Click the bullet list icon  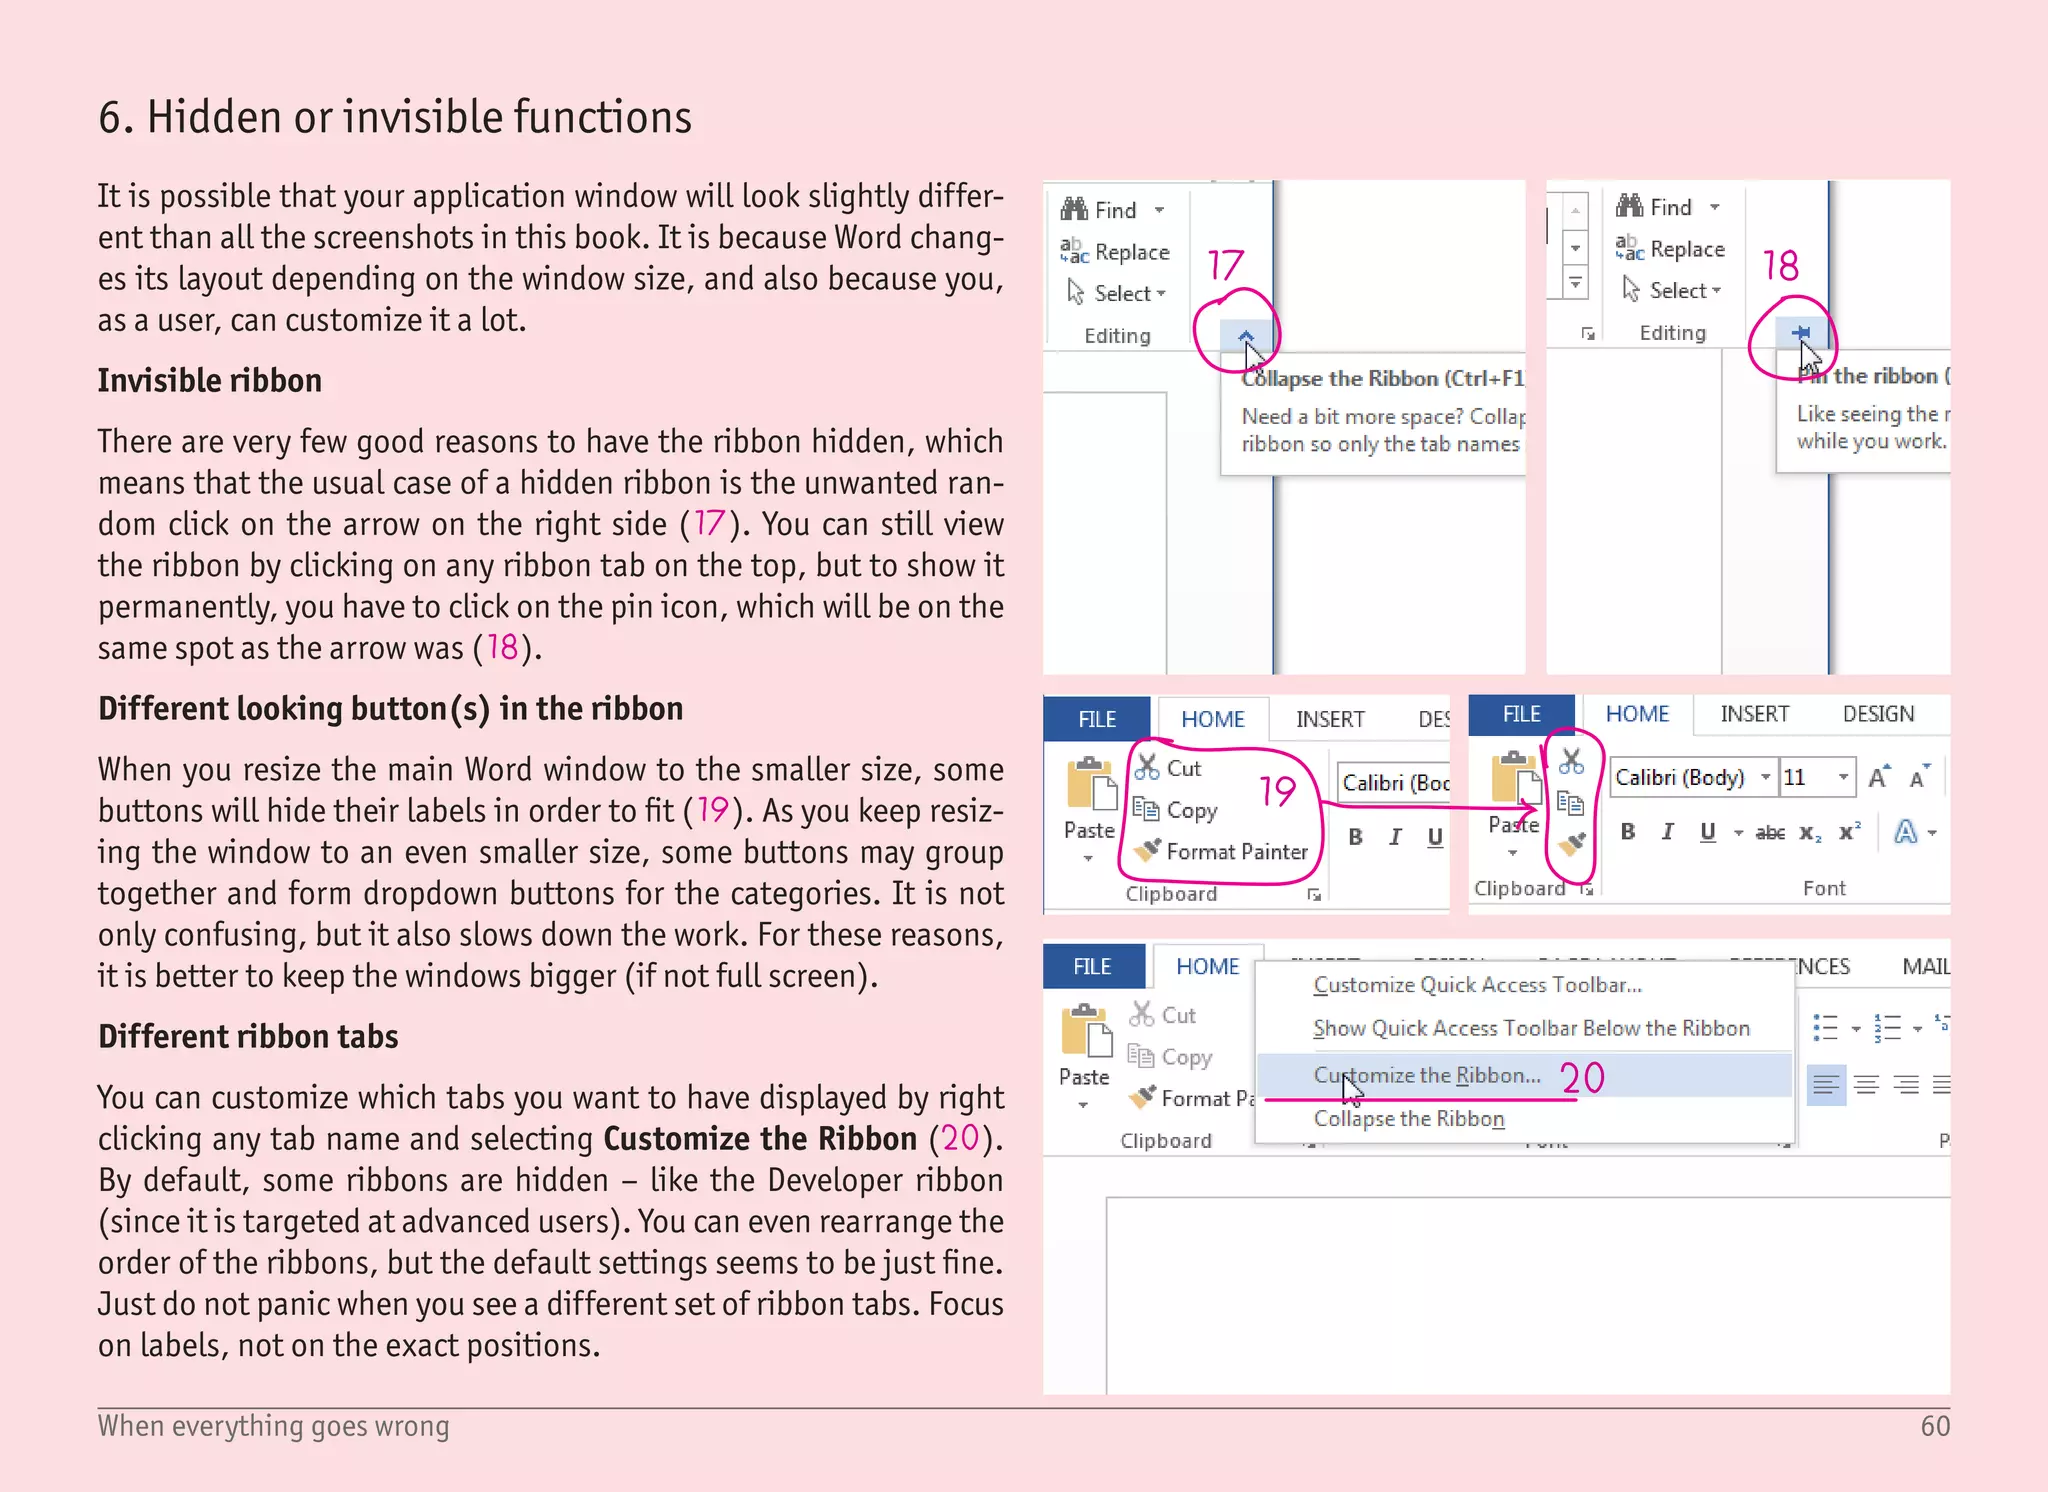(x=1826, y=1027)
